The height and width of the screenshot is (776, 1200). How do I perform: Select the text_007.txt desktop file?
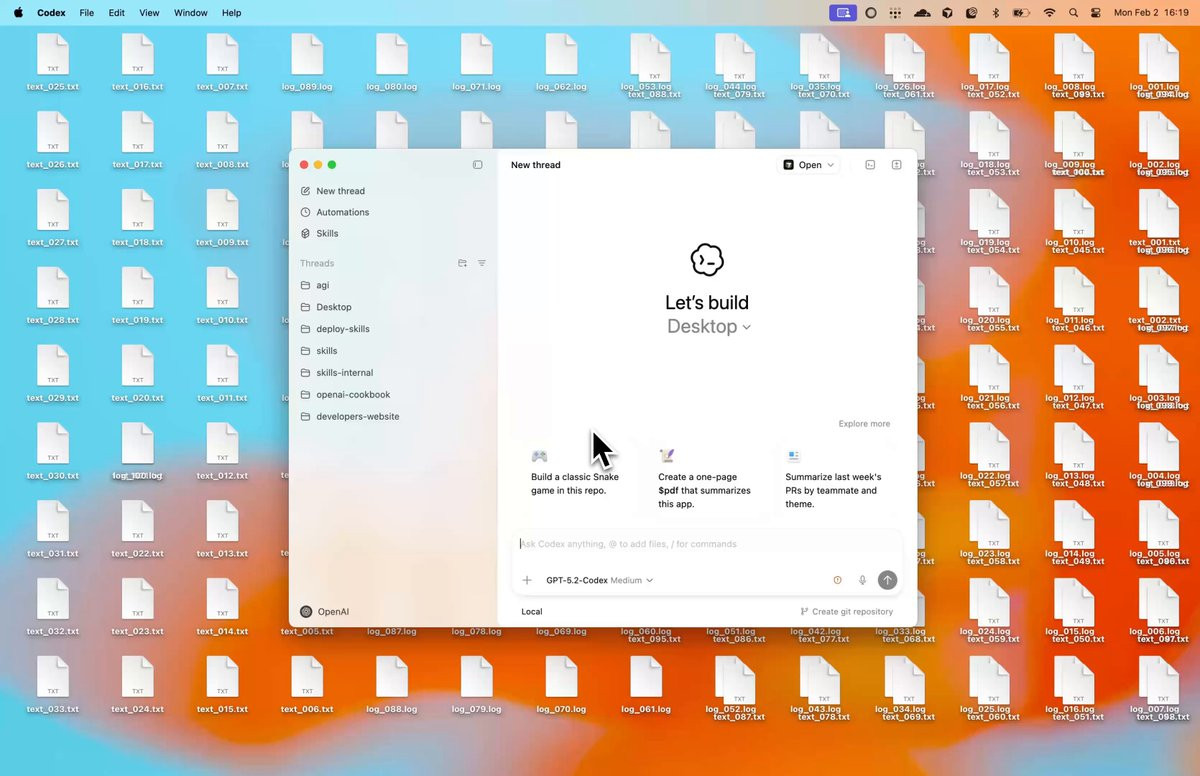pyautogui.click(x=222, y=62)
